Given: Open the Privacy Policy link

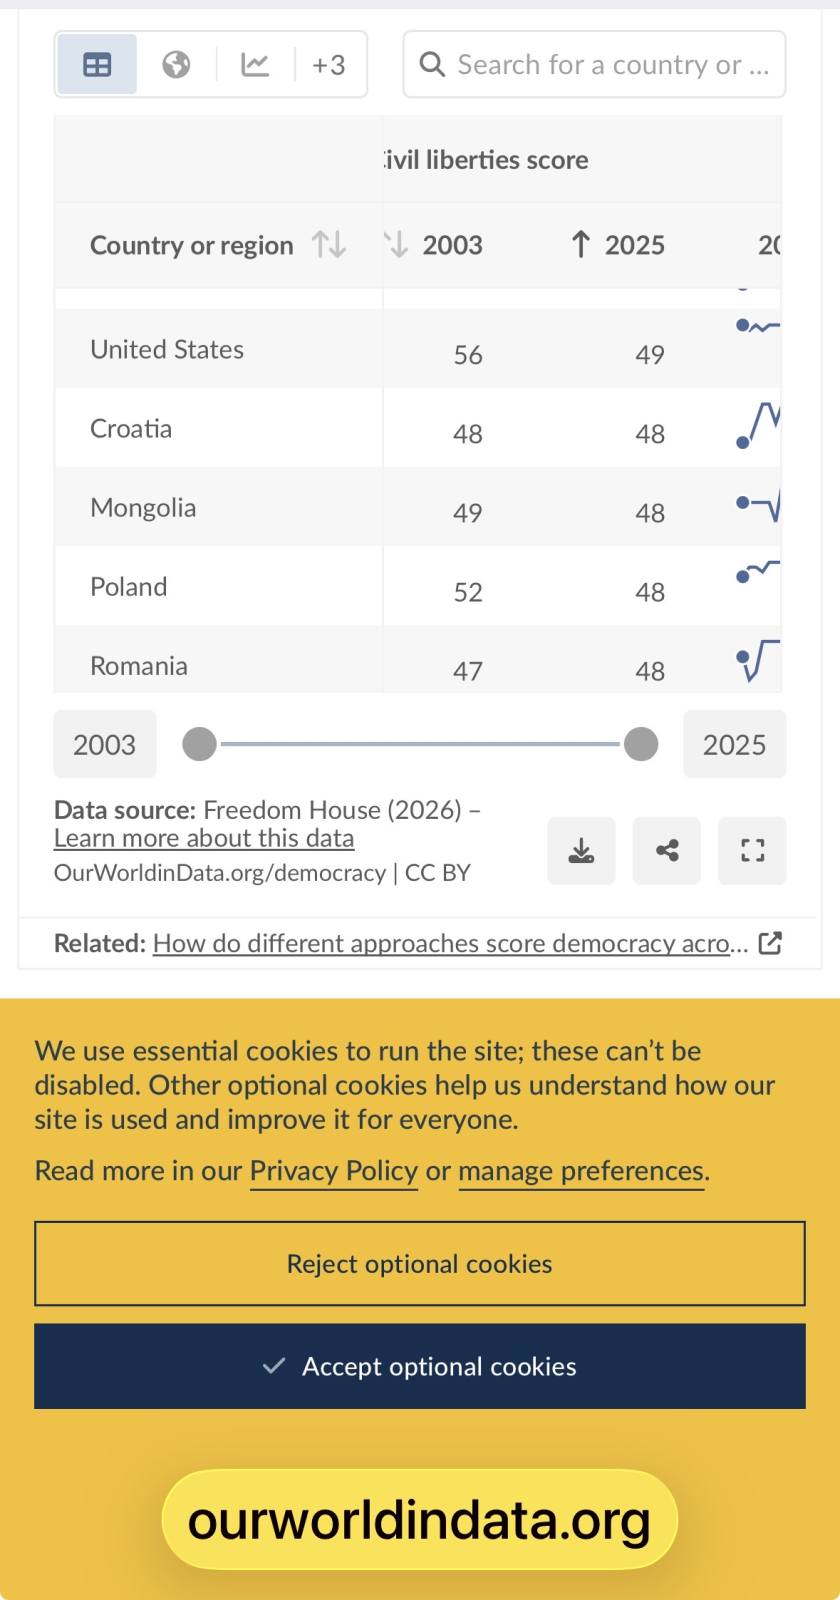Looking at the screenshot, I should click(x=333, y=1171).
